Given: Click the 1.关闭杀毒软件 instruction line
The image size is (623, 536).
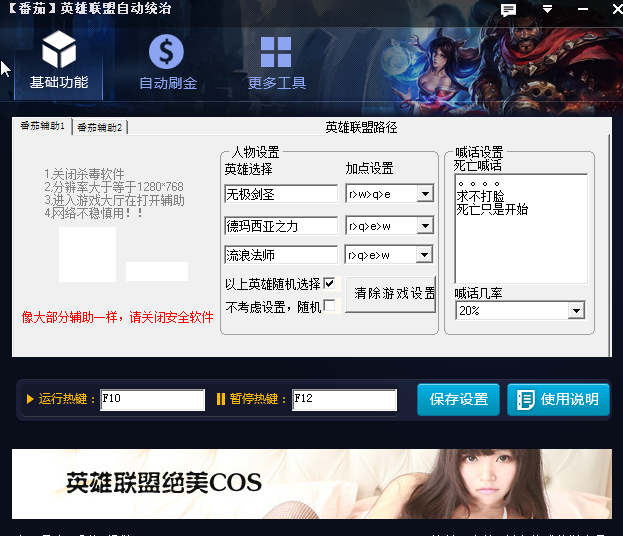Looking at the screenshot, I should click(x=84, y=174).
